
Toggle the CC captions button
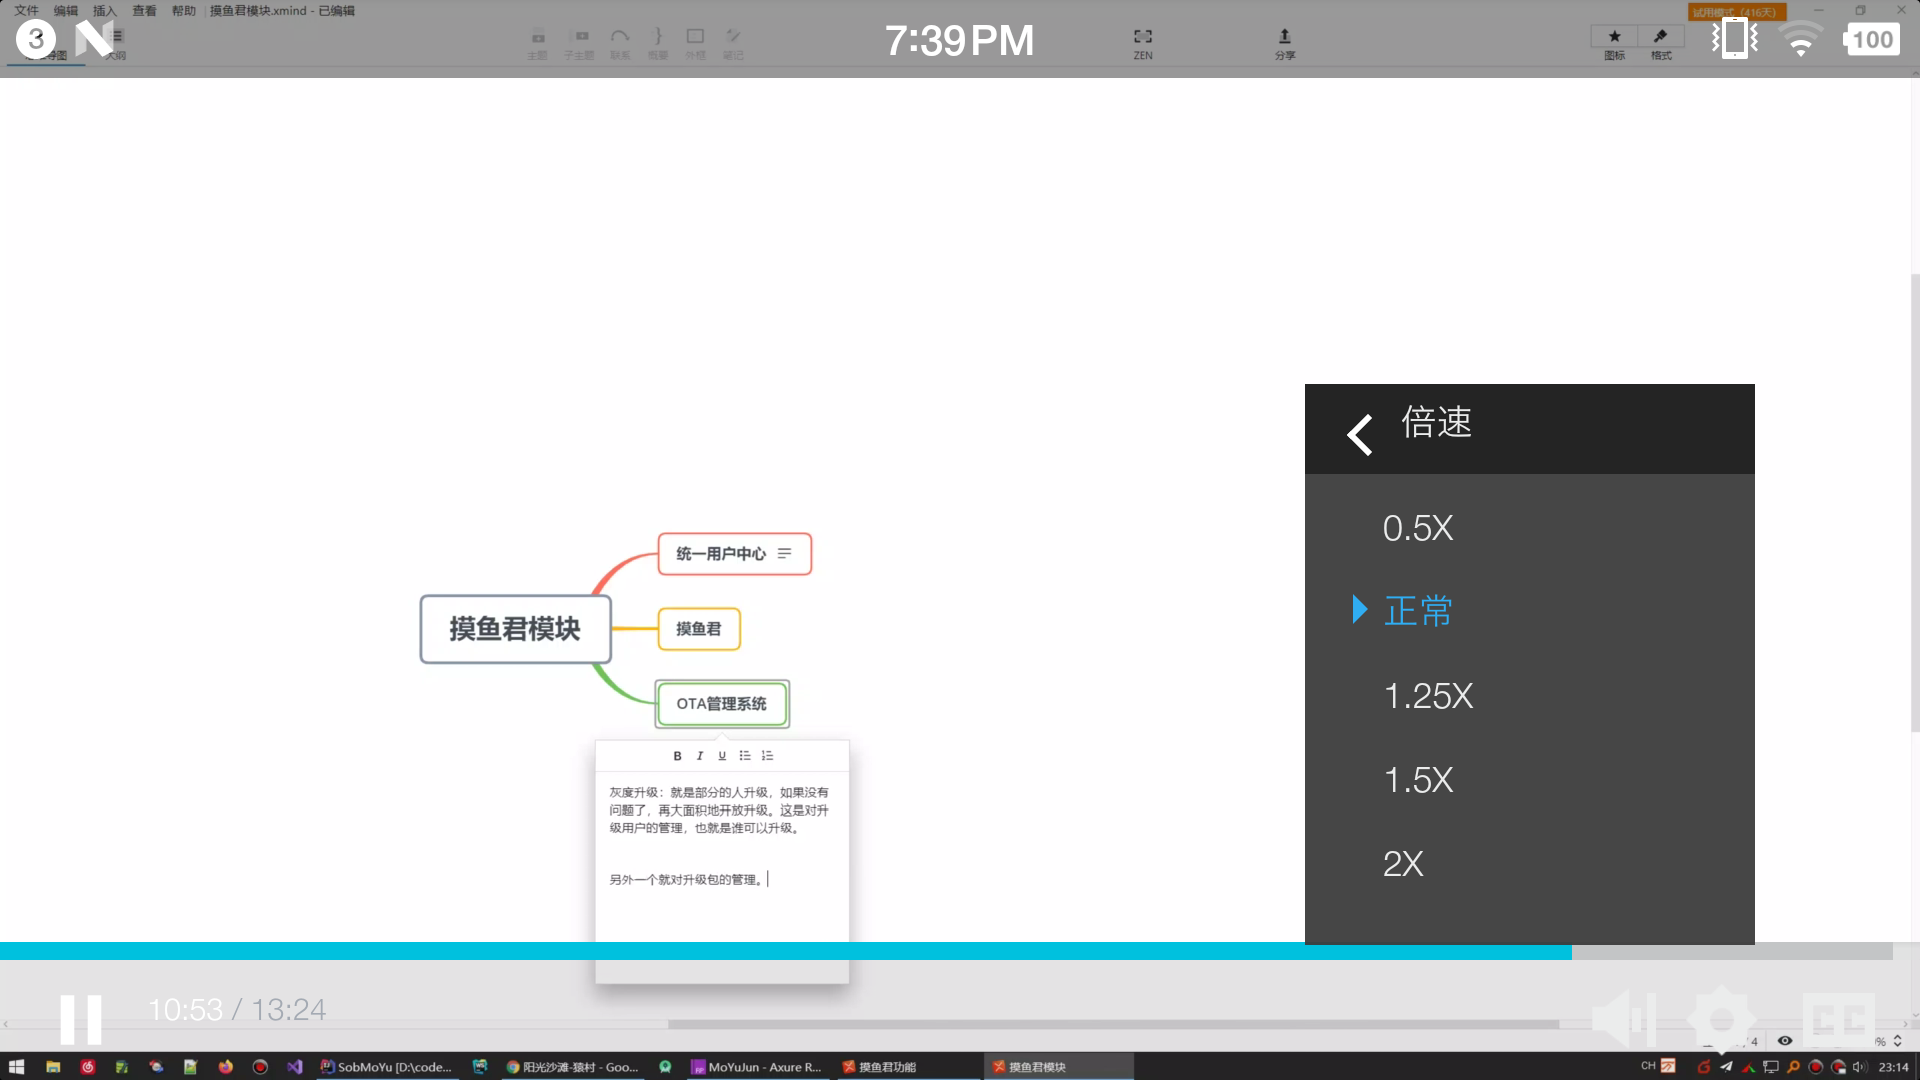click(1838, 1018)
